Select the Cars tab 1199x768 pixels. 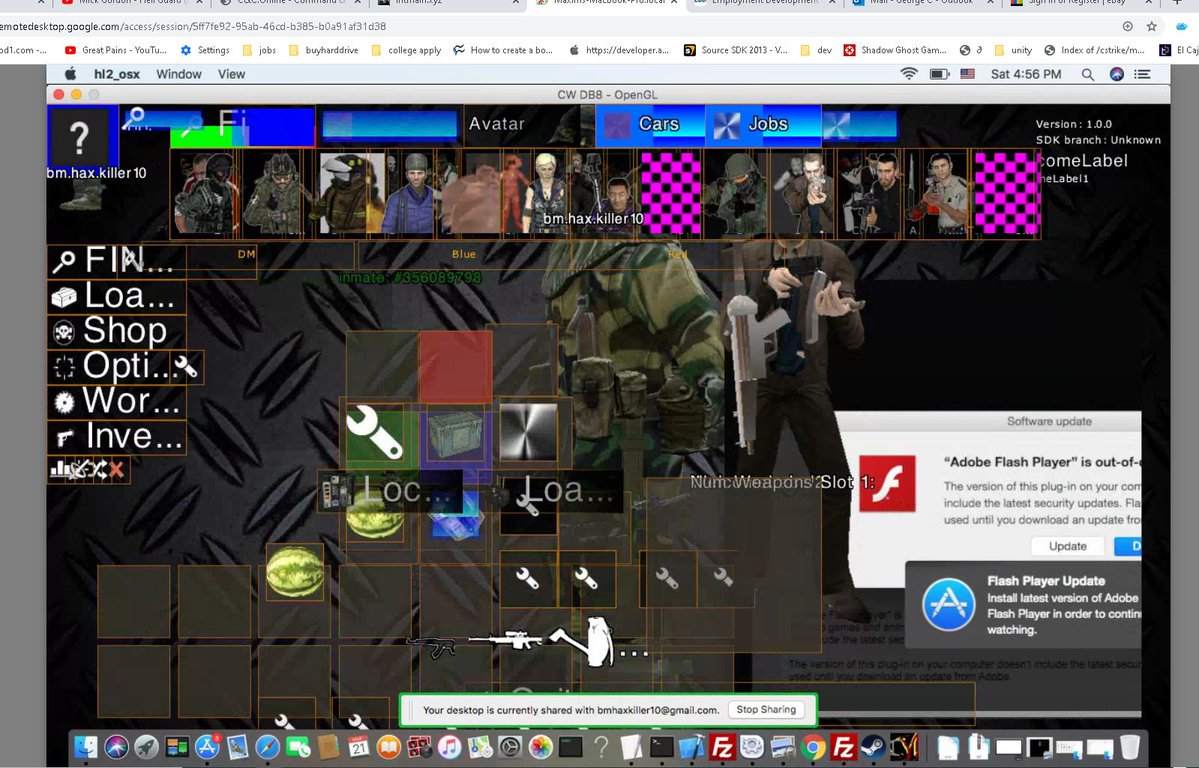point(650,125)
